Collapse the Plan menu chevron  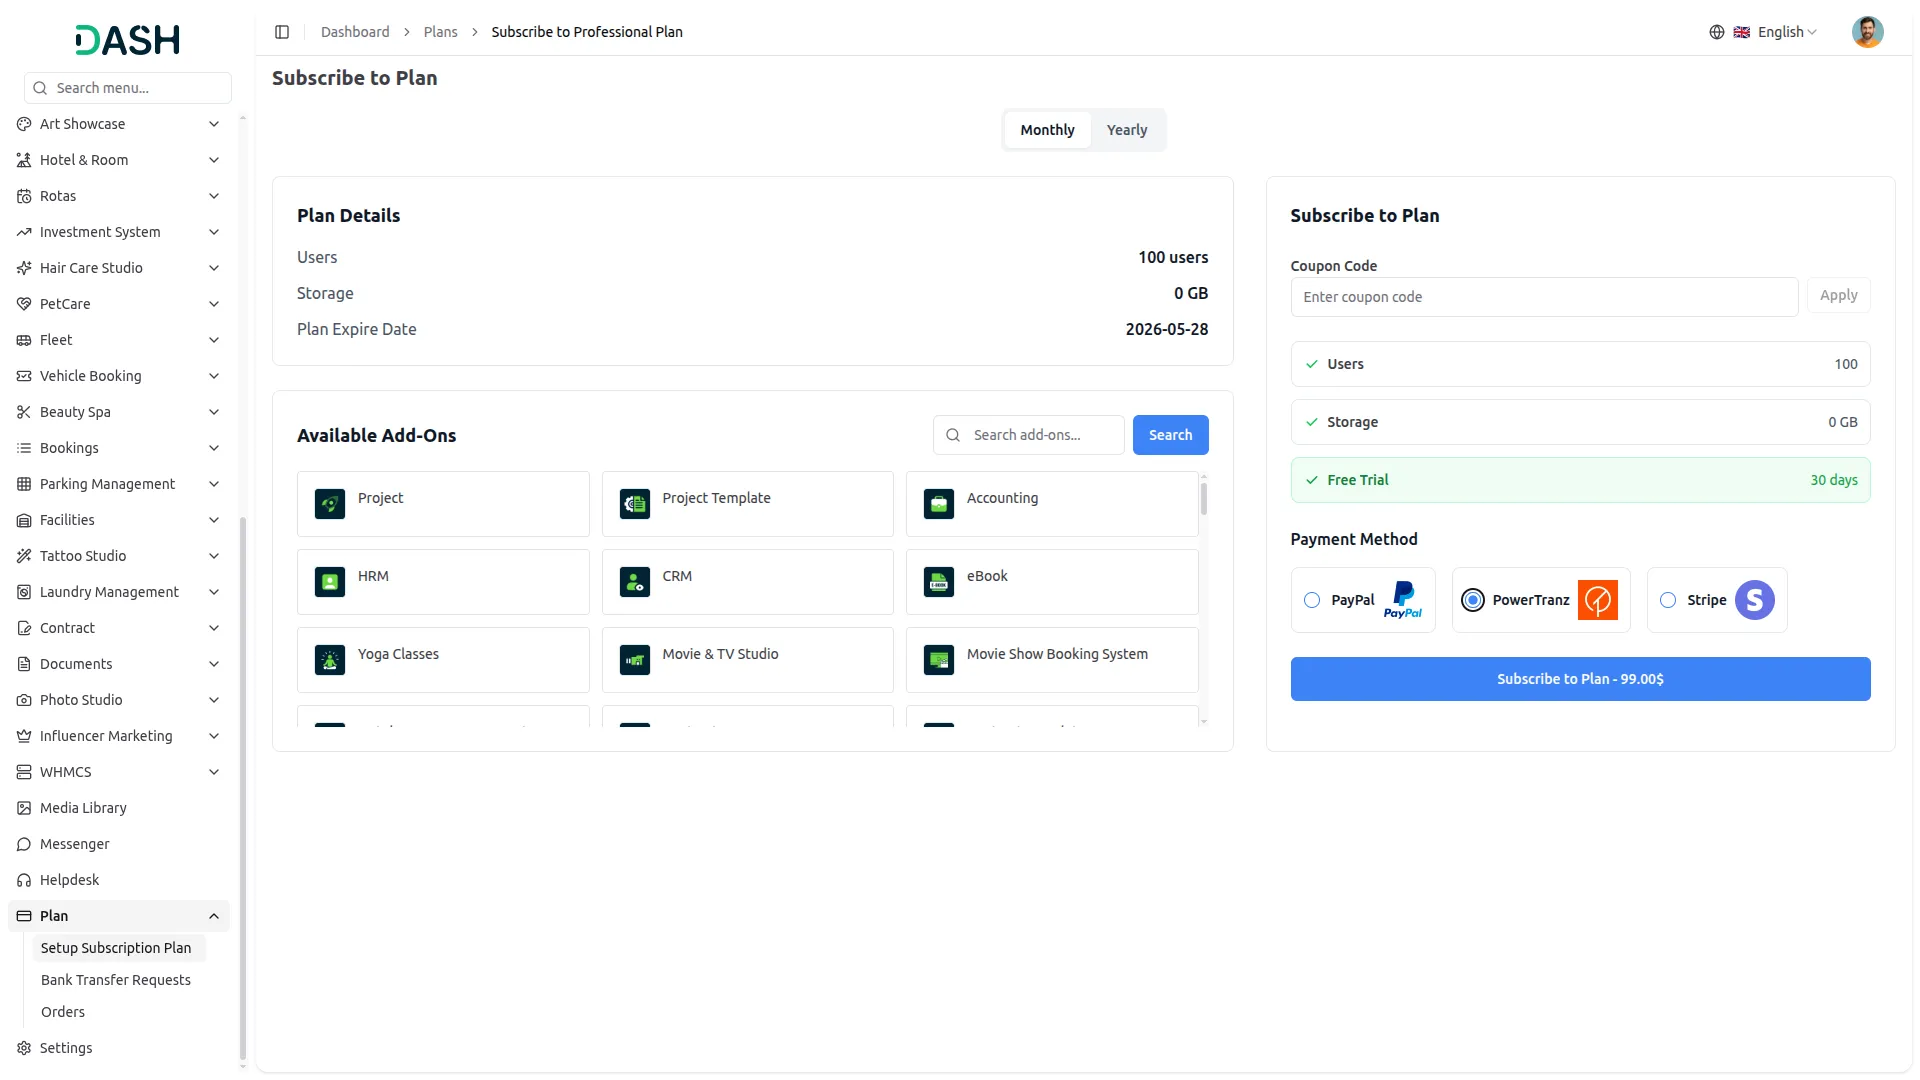pos(214,916)
